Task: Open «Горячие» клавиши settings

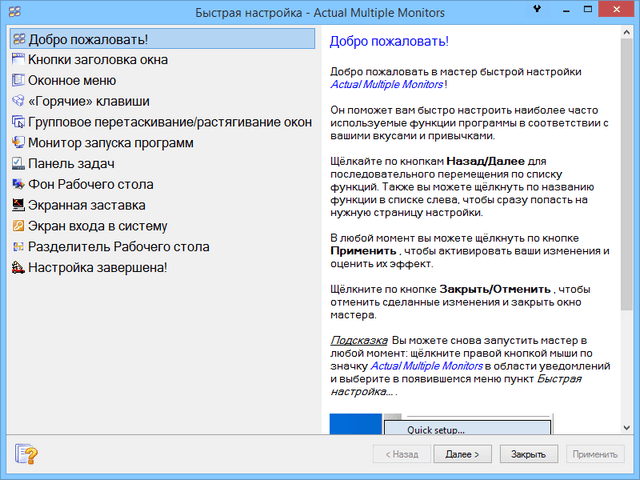Action: (89, 102)
